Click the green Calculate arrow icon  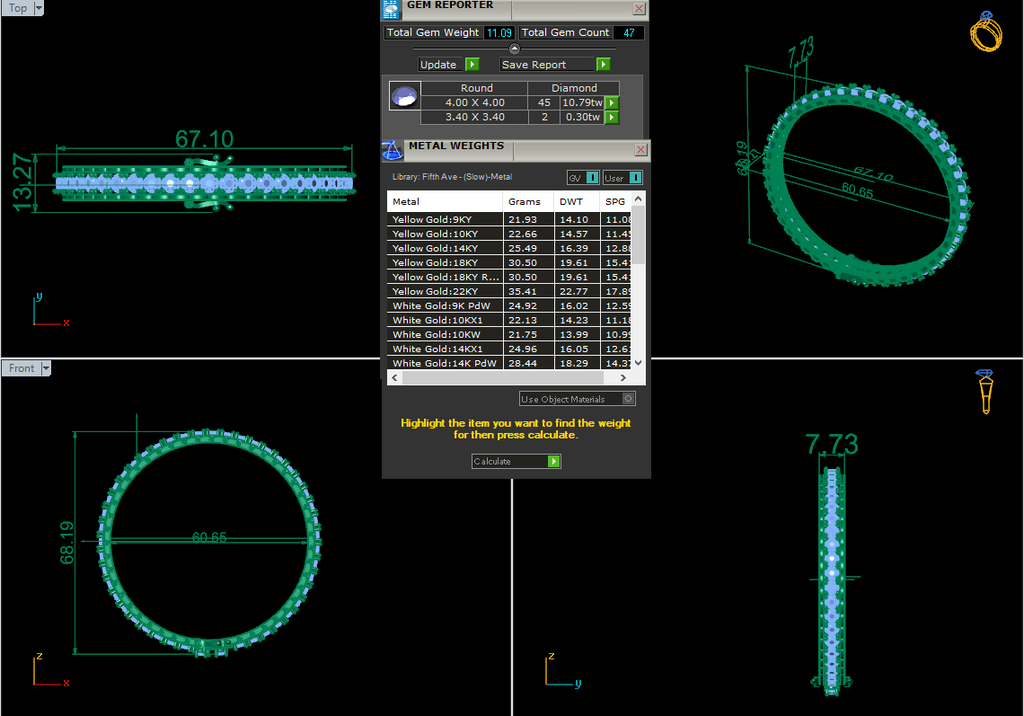(554, 461)
